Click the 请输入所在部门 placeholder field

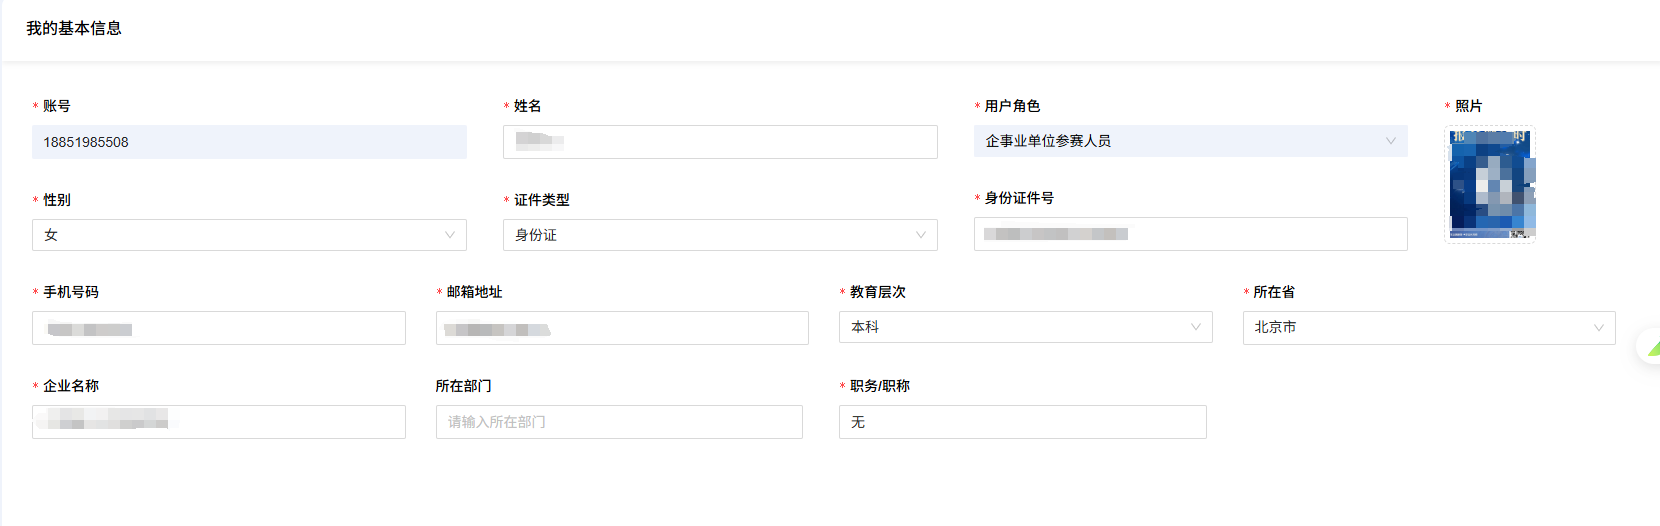[x=619, y=422]
